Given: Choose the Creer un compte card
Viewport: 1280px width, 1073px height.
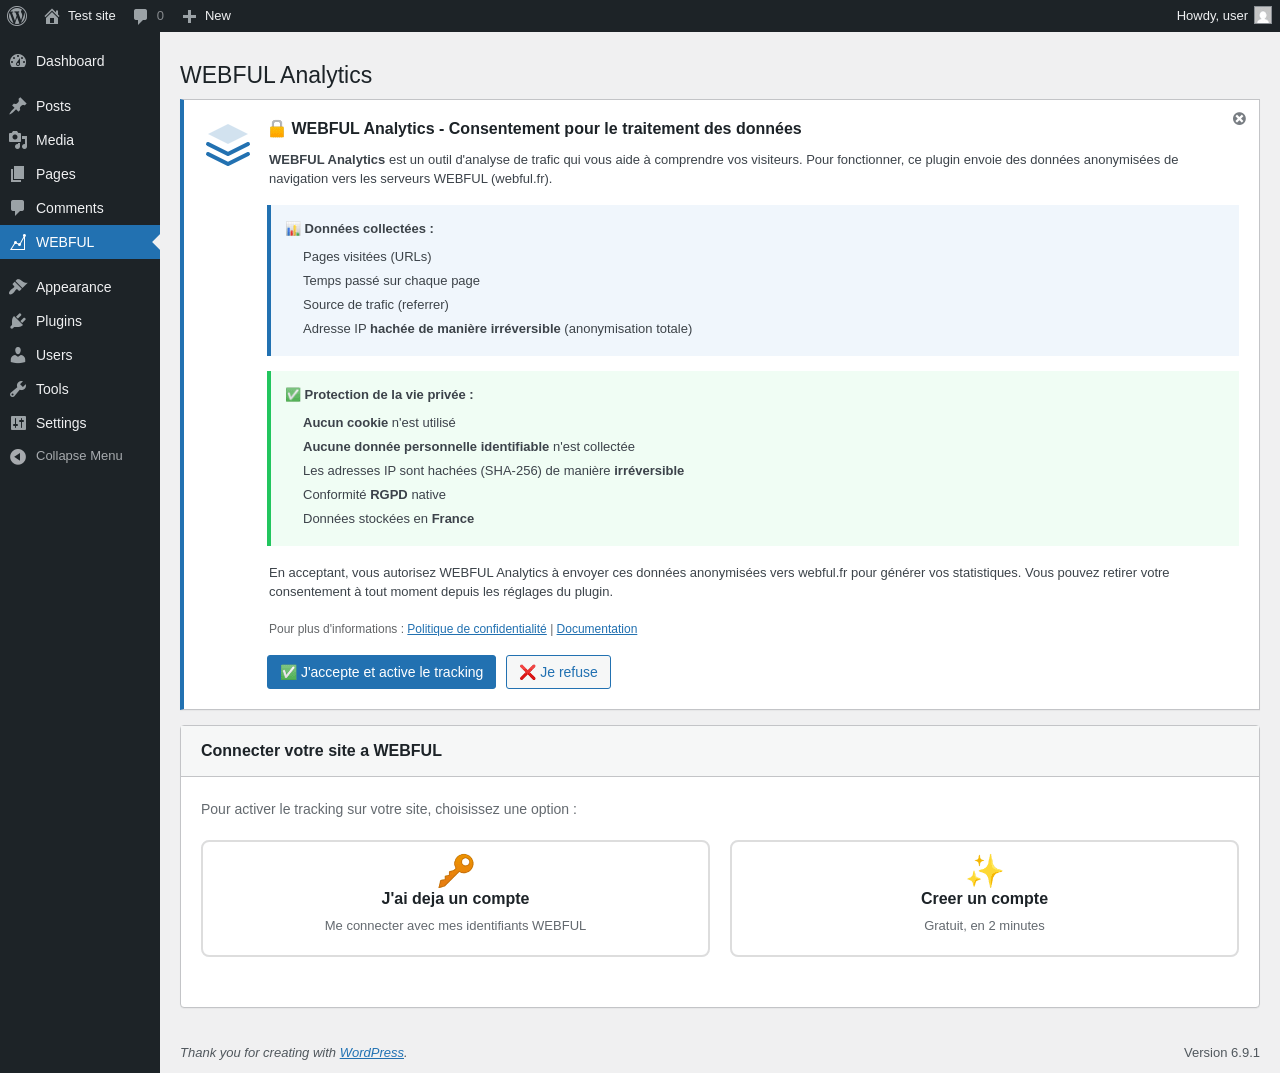Looking at the screenshot, I should 984,898.
